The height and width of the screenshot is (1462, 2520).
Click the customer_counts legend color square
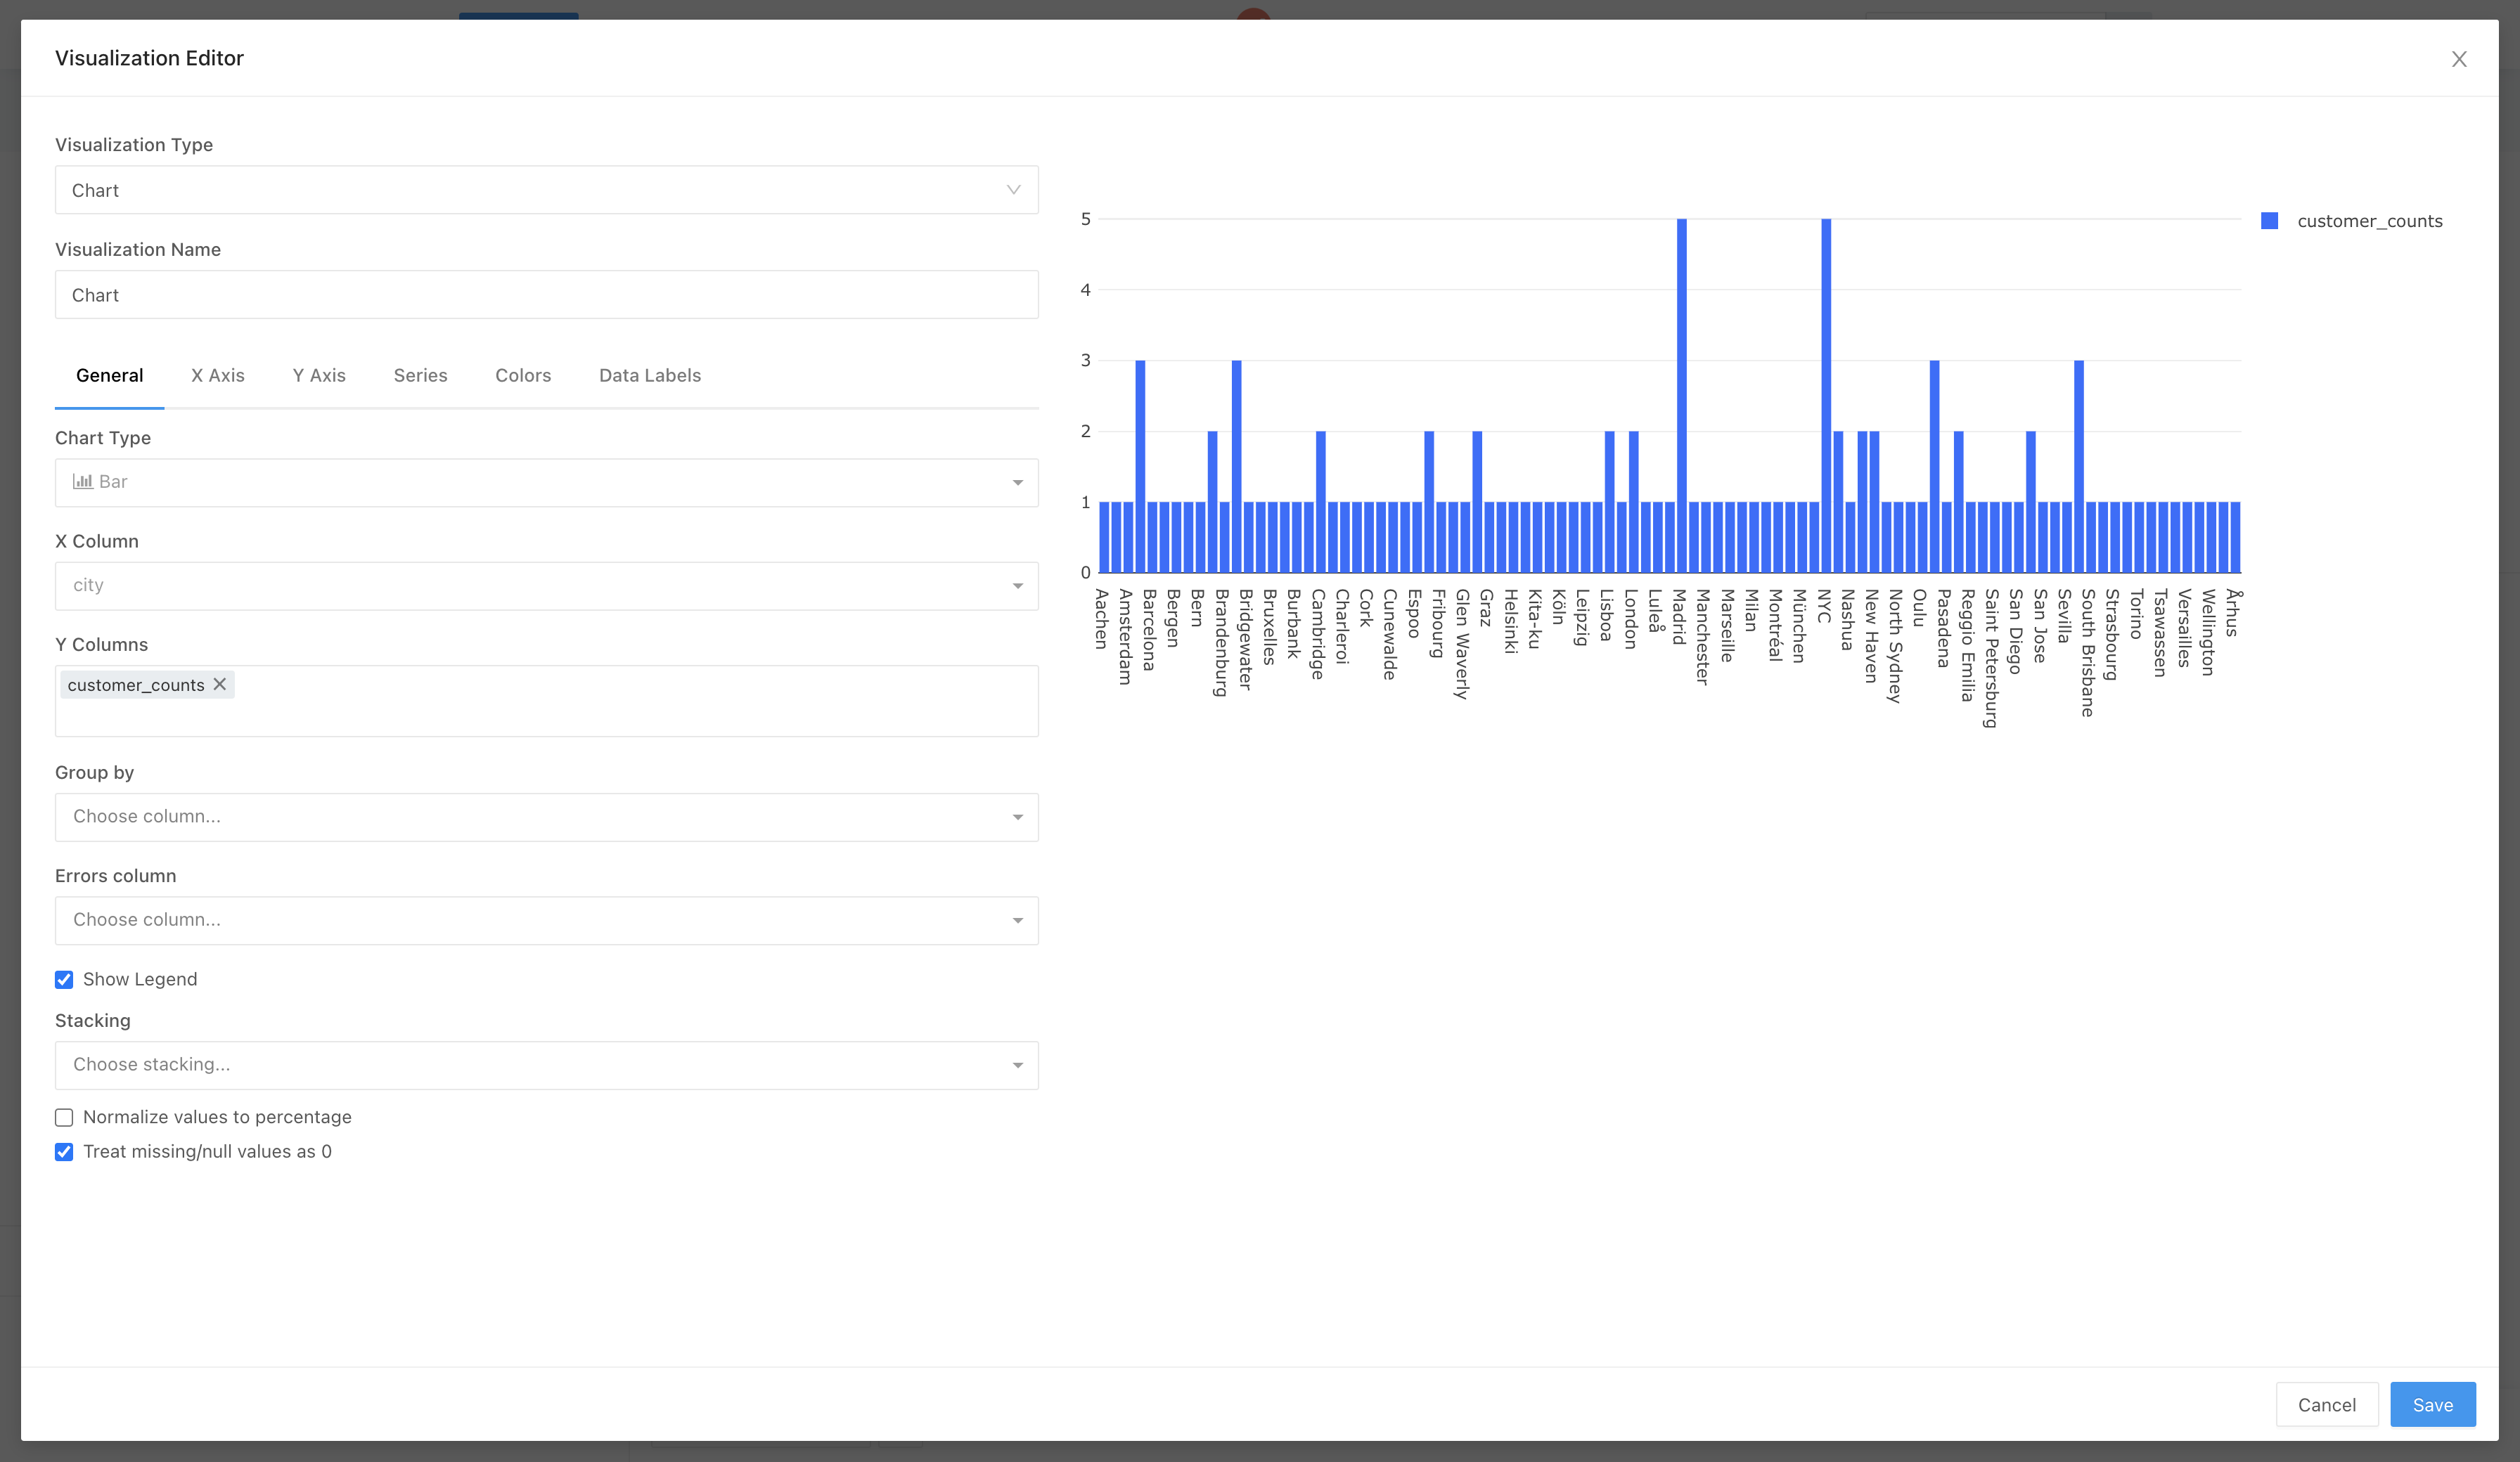coord(2269,221)
